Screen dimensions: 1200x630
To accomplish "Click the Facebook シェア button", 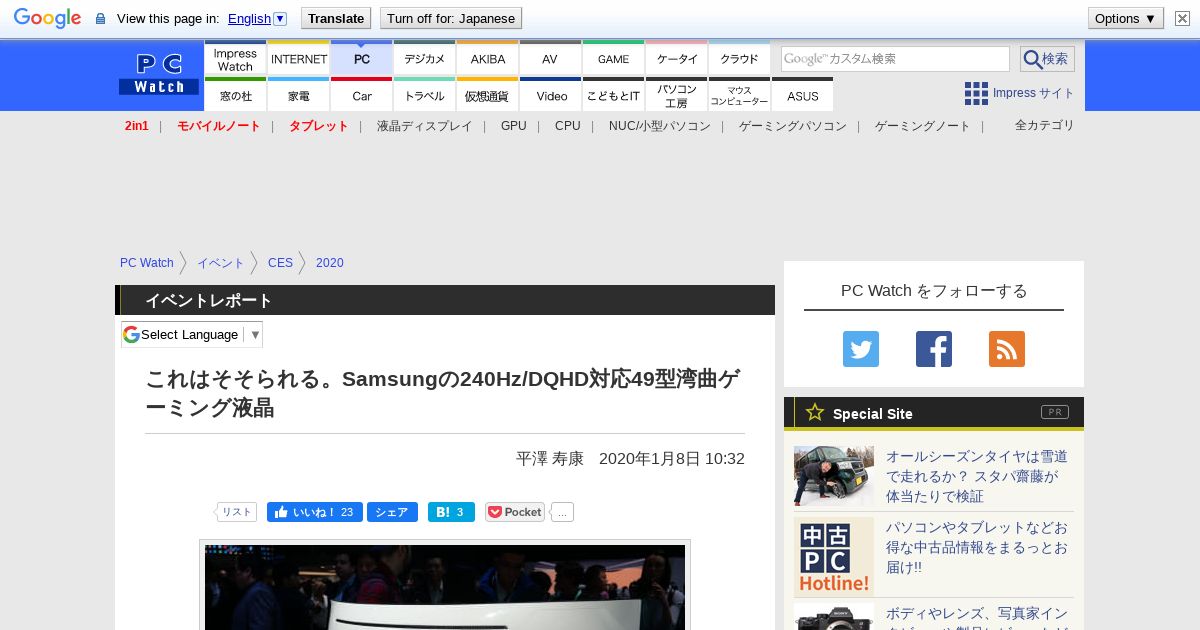I will [x=392, y=512].
